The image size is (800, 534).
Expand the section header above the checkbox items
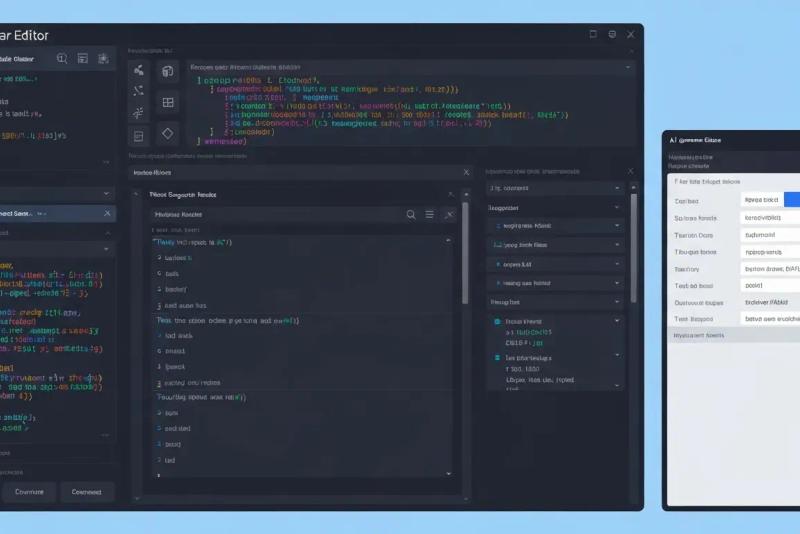point(555,302)
